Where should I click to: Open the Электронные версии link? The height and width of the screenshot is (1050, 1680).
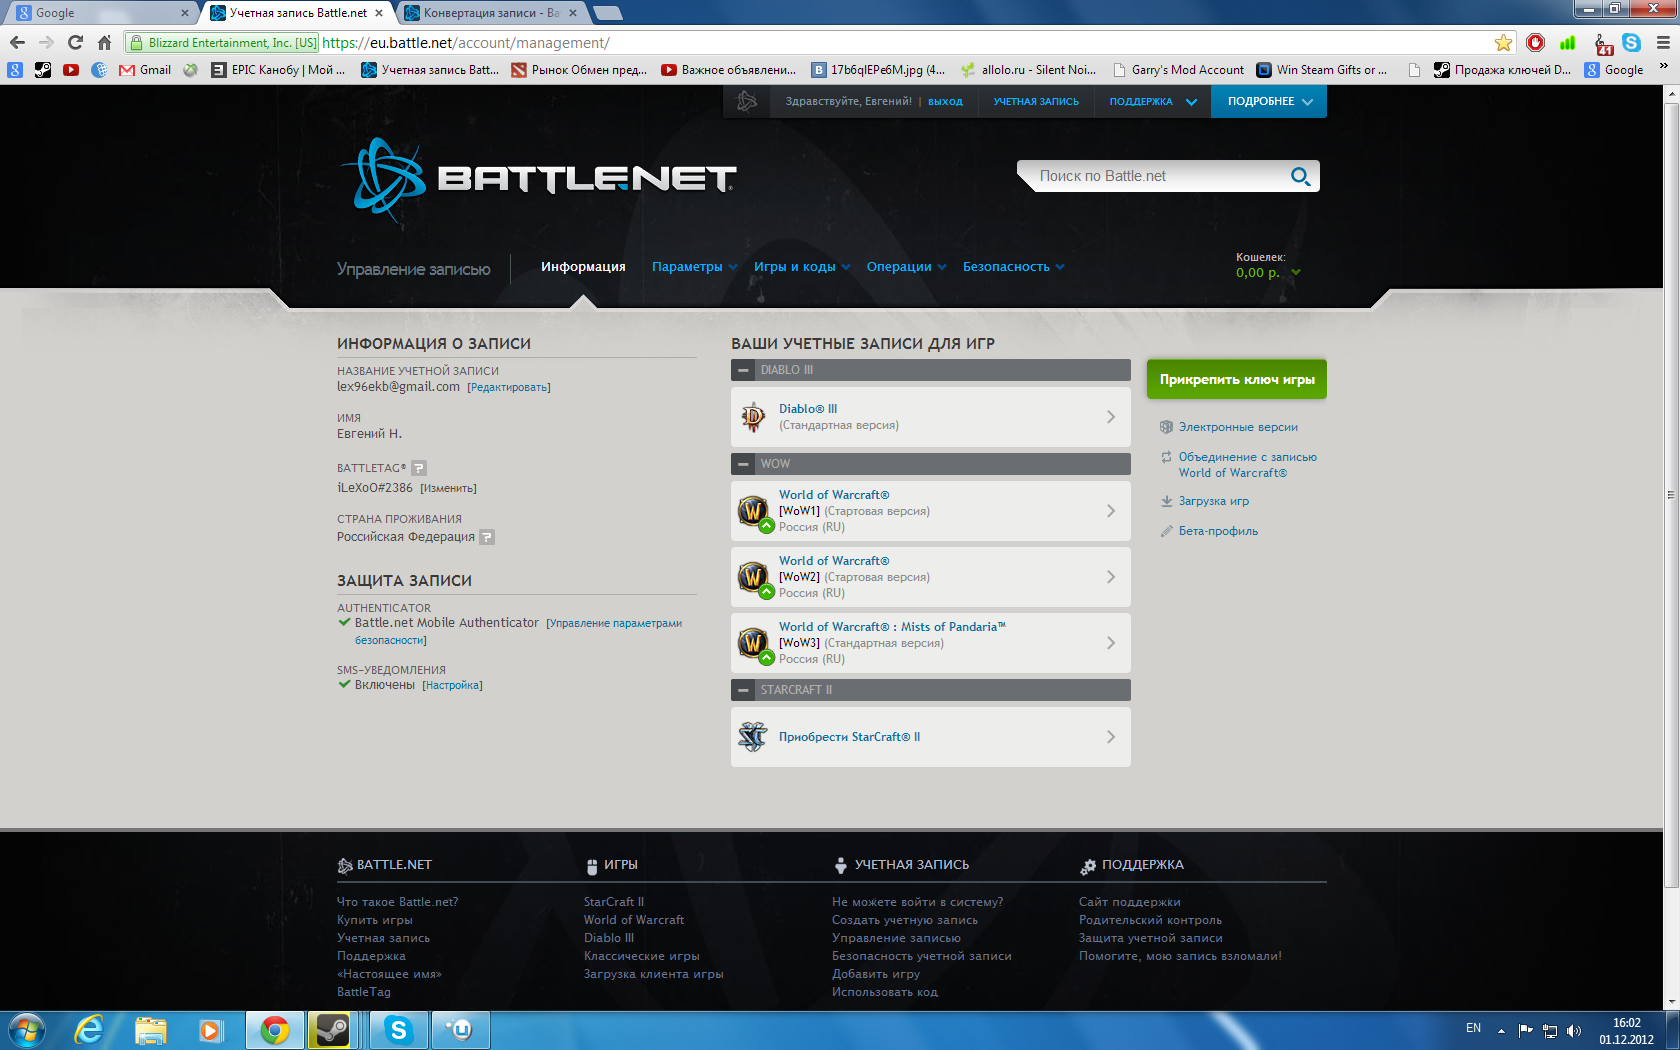point(1238,427)
